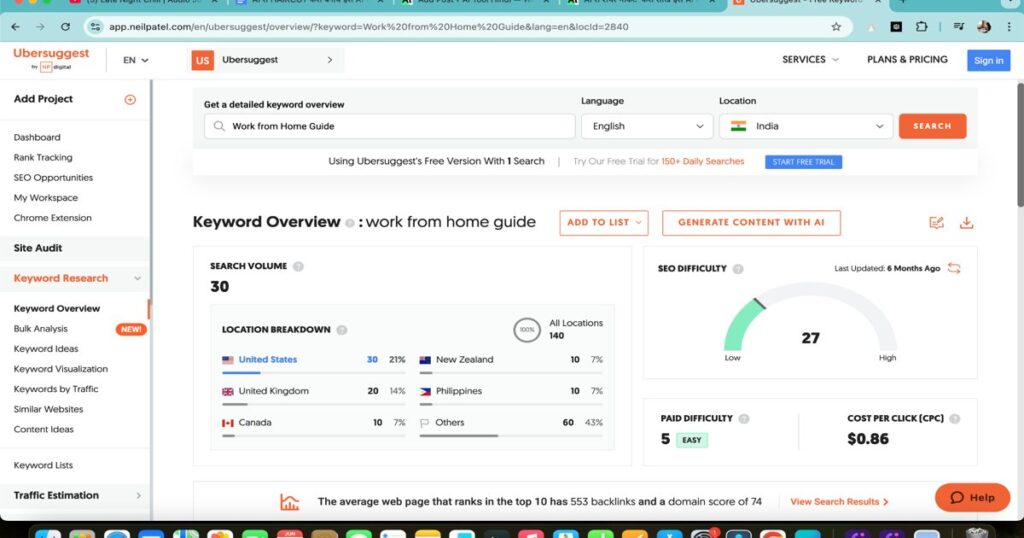Click paid difficulty help icon
Viewport: 1024px width, 538px height.
point(744,419)
